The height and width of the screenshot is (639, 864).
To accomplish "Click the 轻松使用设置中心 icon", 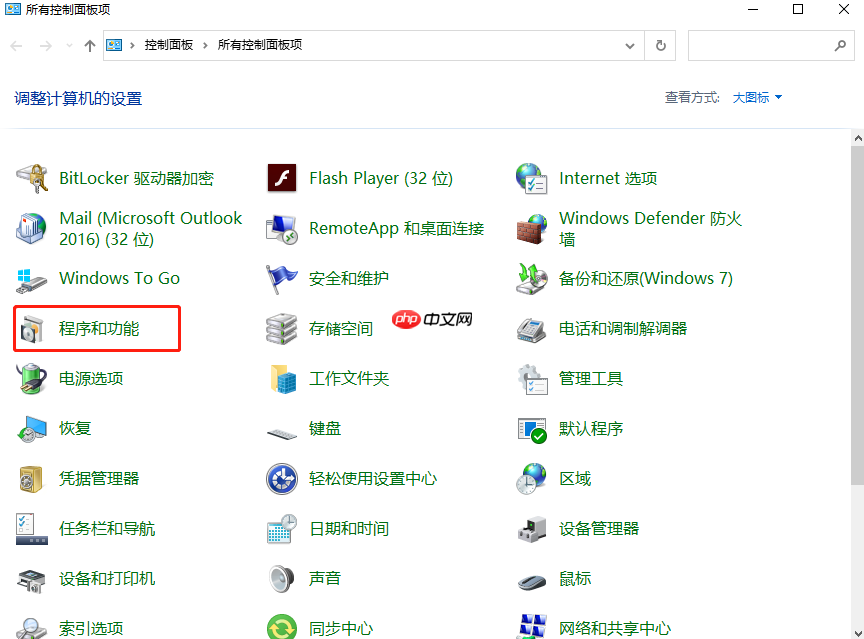I will click(x=282, y=479).
